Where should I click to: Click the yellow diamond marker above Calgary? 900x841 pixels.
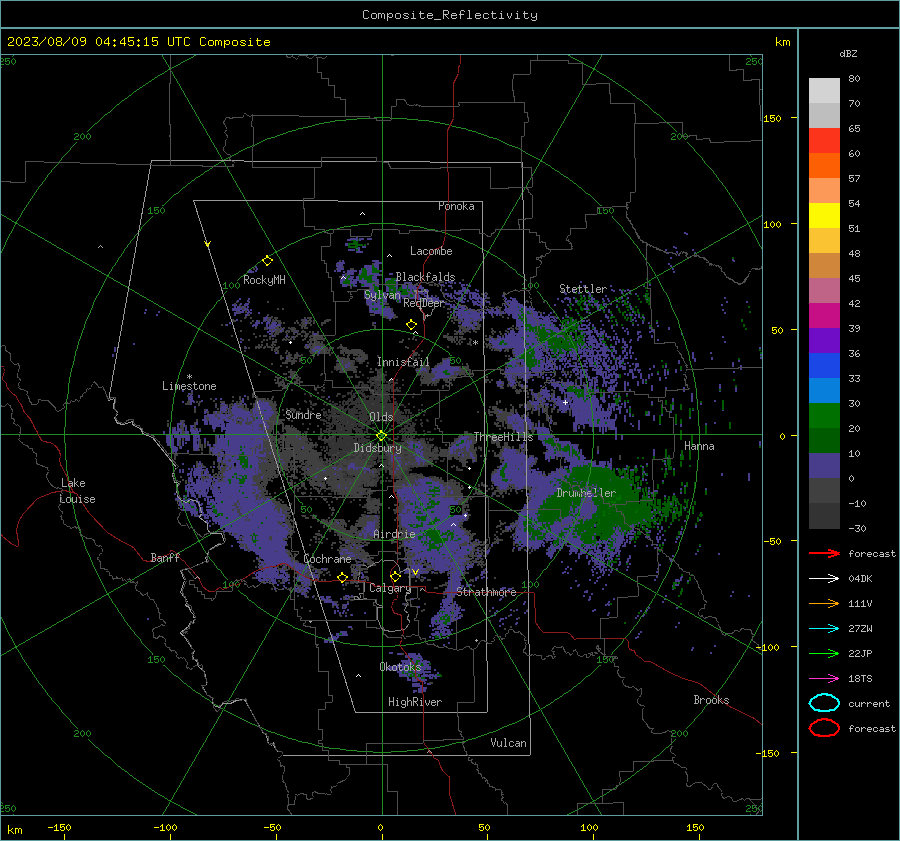click(x=395, y=576)
